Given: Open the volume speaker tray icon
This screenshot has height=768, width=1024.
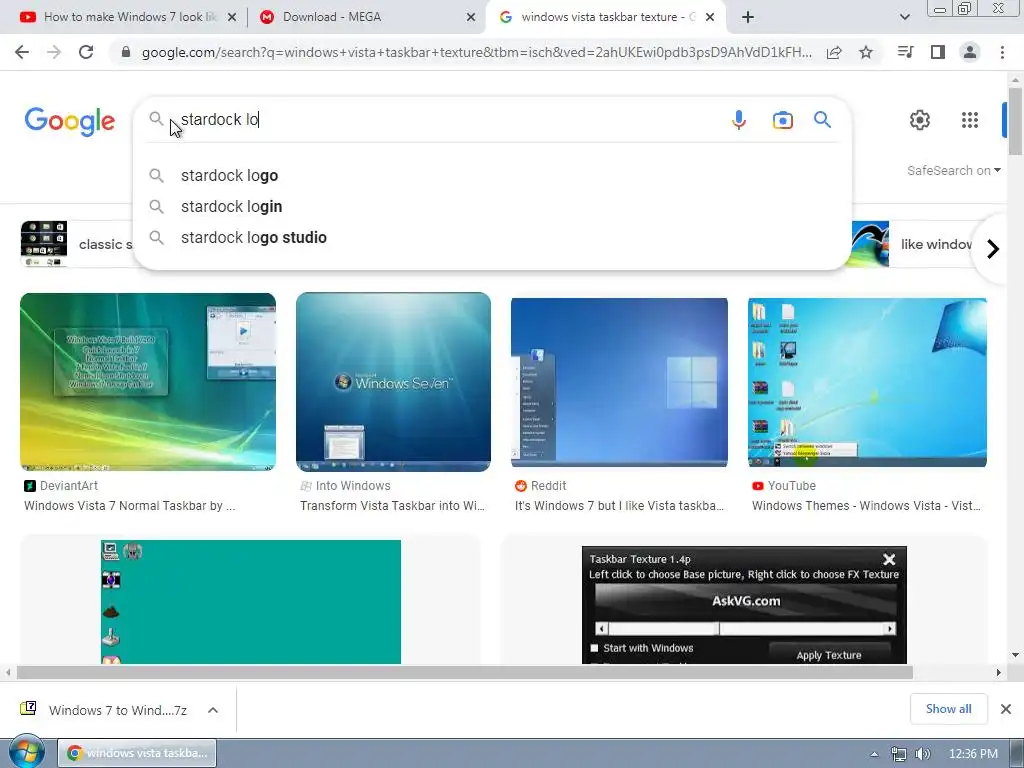Looking at the screenshot, I should 922,754.
